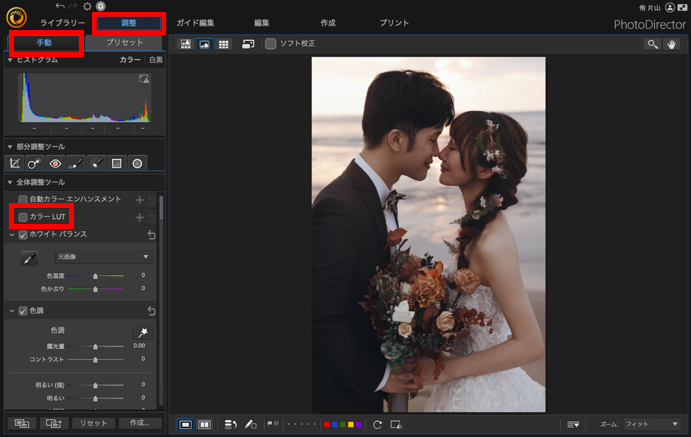Image resolution: width=691 pixels, height=437 pixels.
Task: Switch to the プリセット tab
Action: click(x=124, y=43)
